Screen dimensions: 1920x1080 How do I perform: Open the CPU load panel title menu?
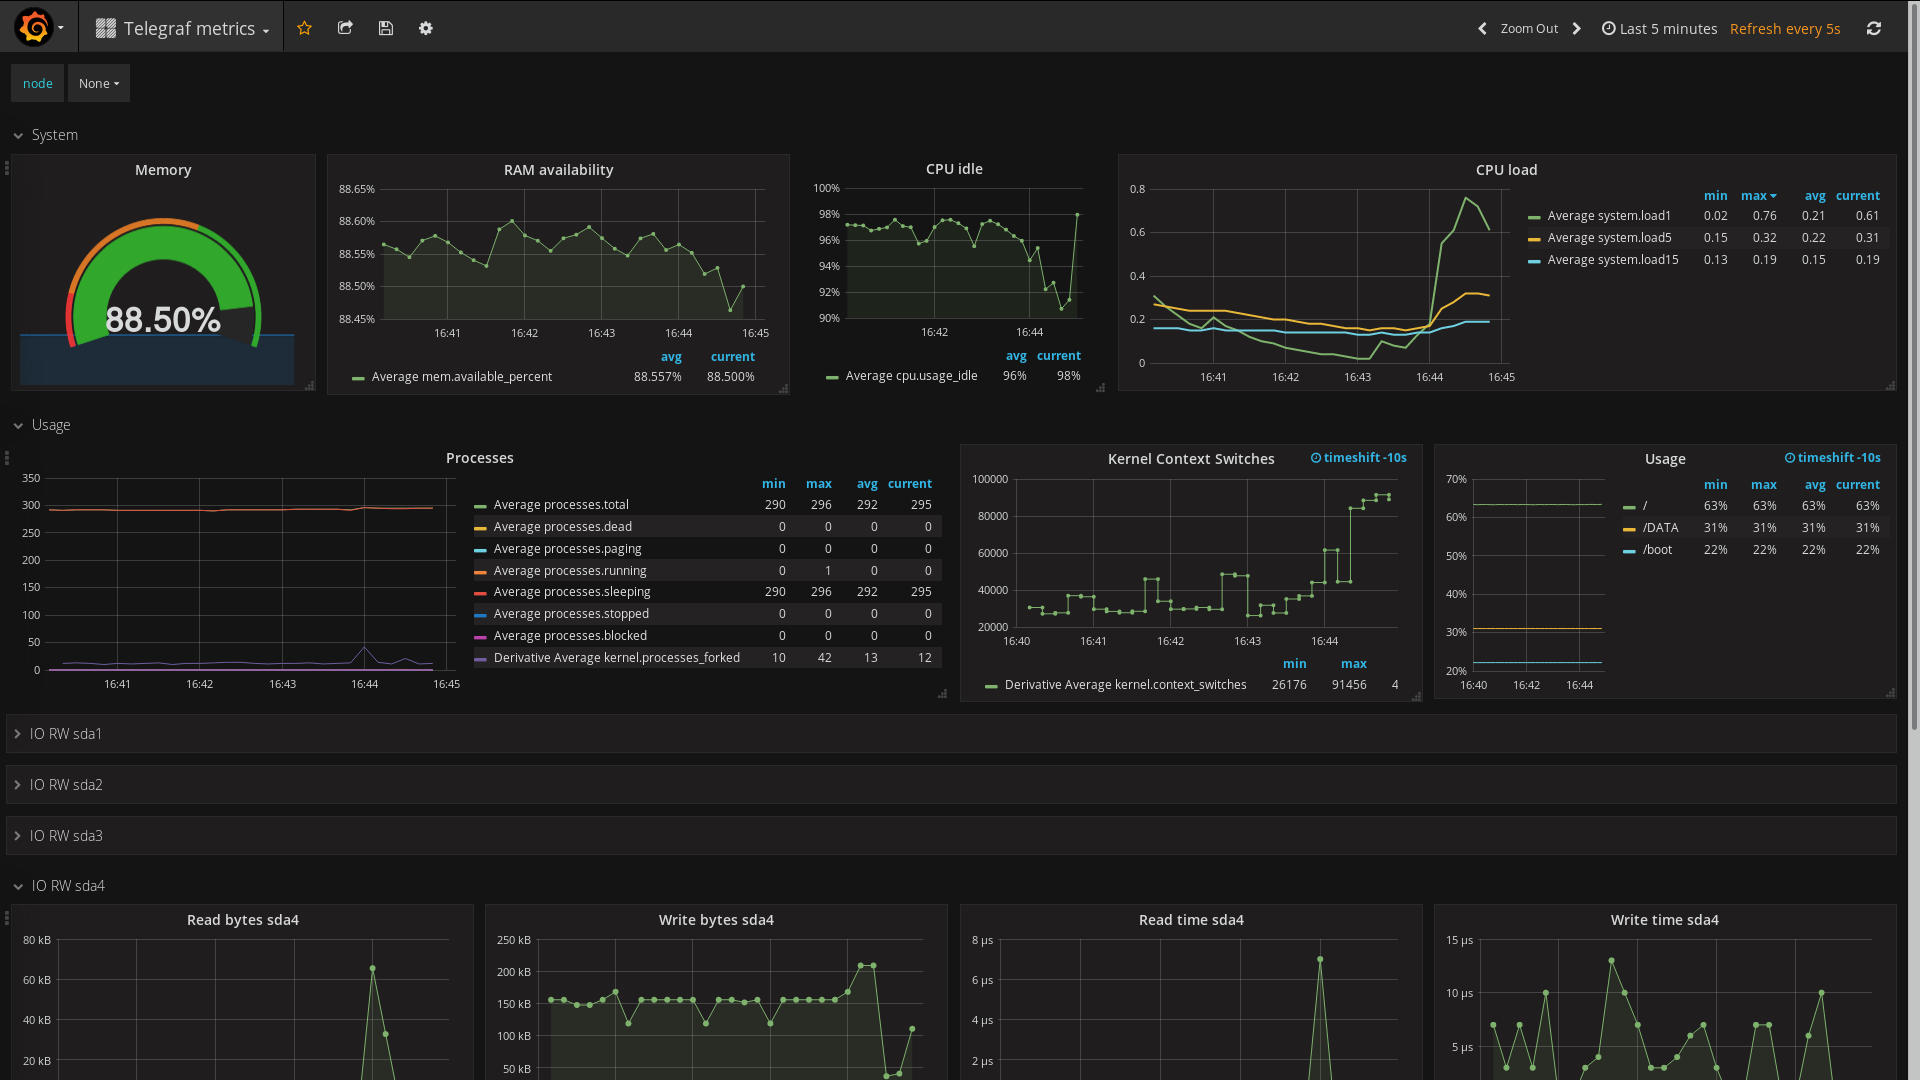tap(1506, 170)
